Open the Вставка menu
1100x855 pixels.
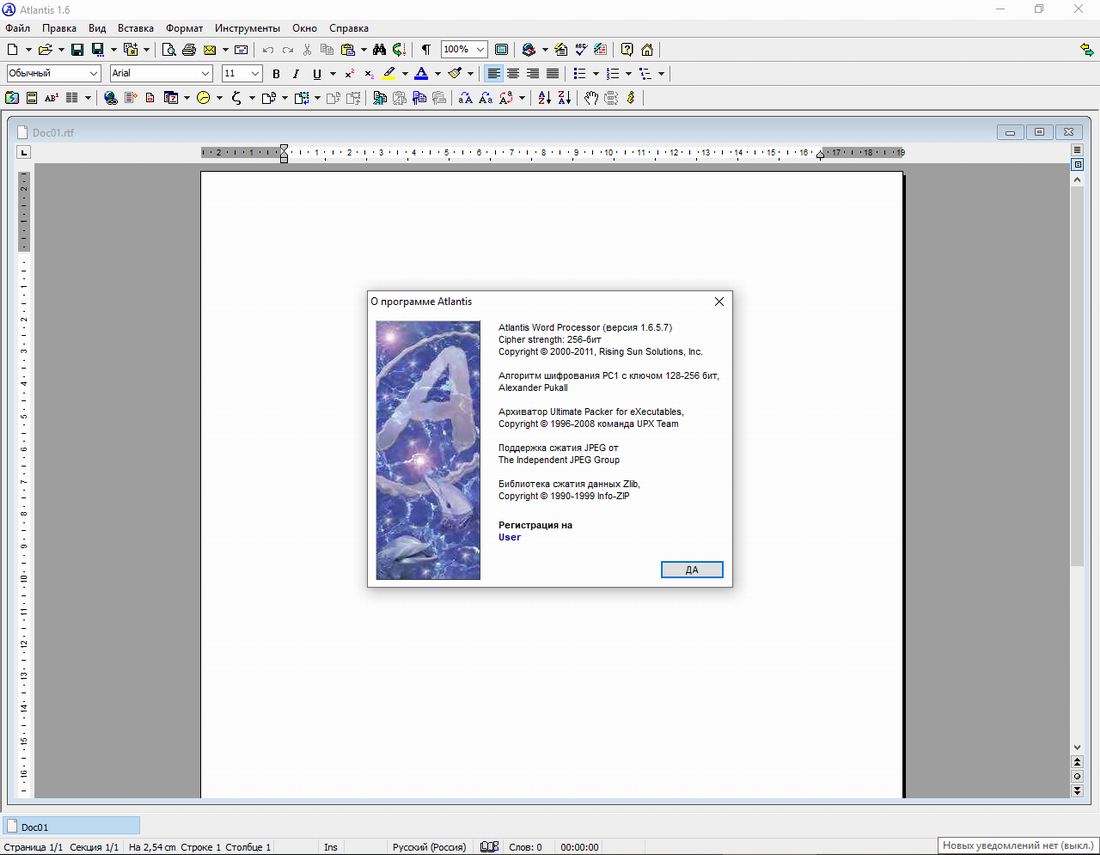click(135, 28)
